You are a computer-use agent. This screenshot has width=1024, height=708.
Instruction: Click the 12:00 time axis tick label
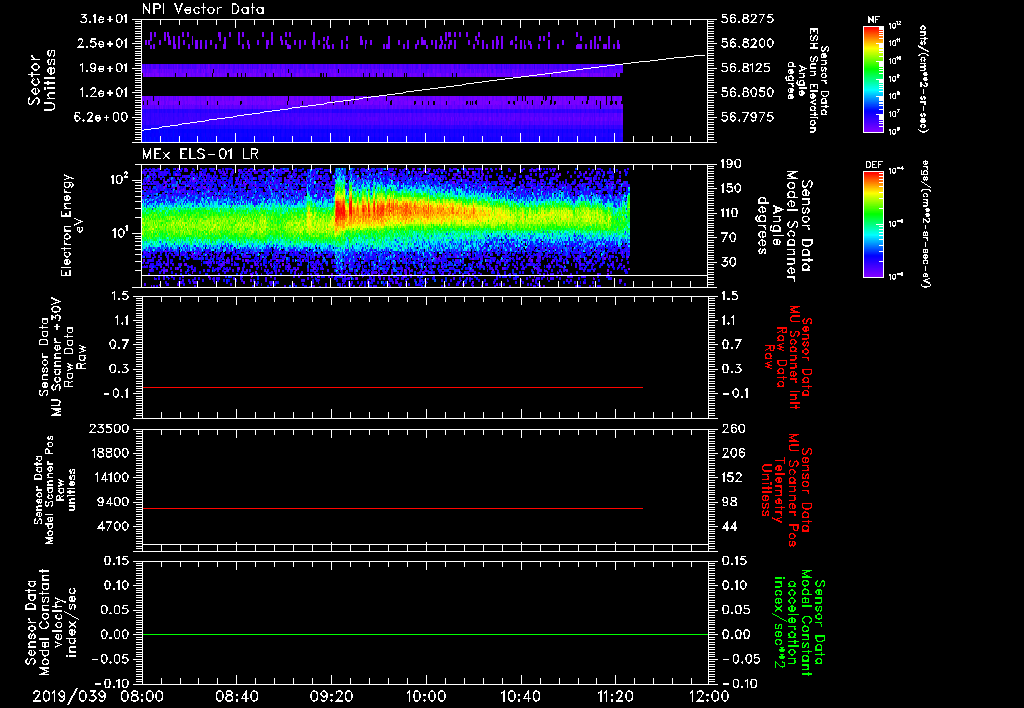[709, 696]
